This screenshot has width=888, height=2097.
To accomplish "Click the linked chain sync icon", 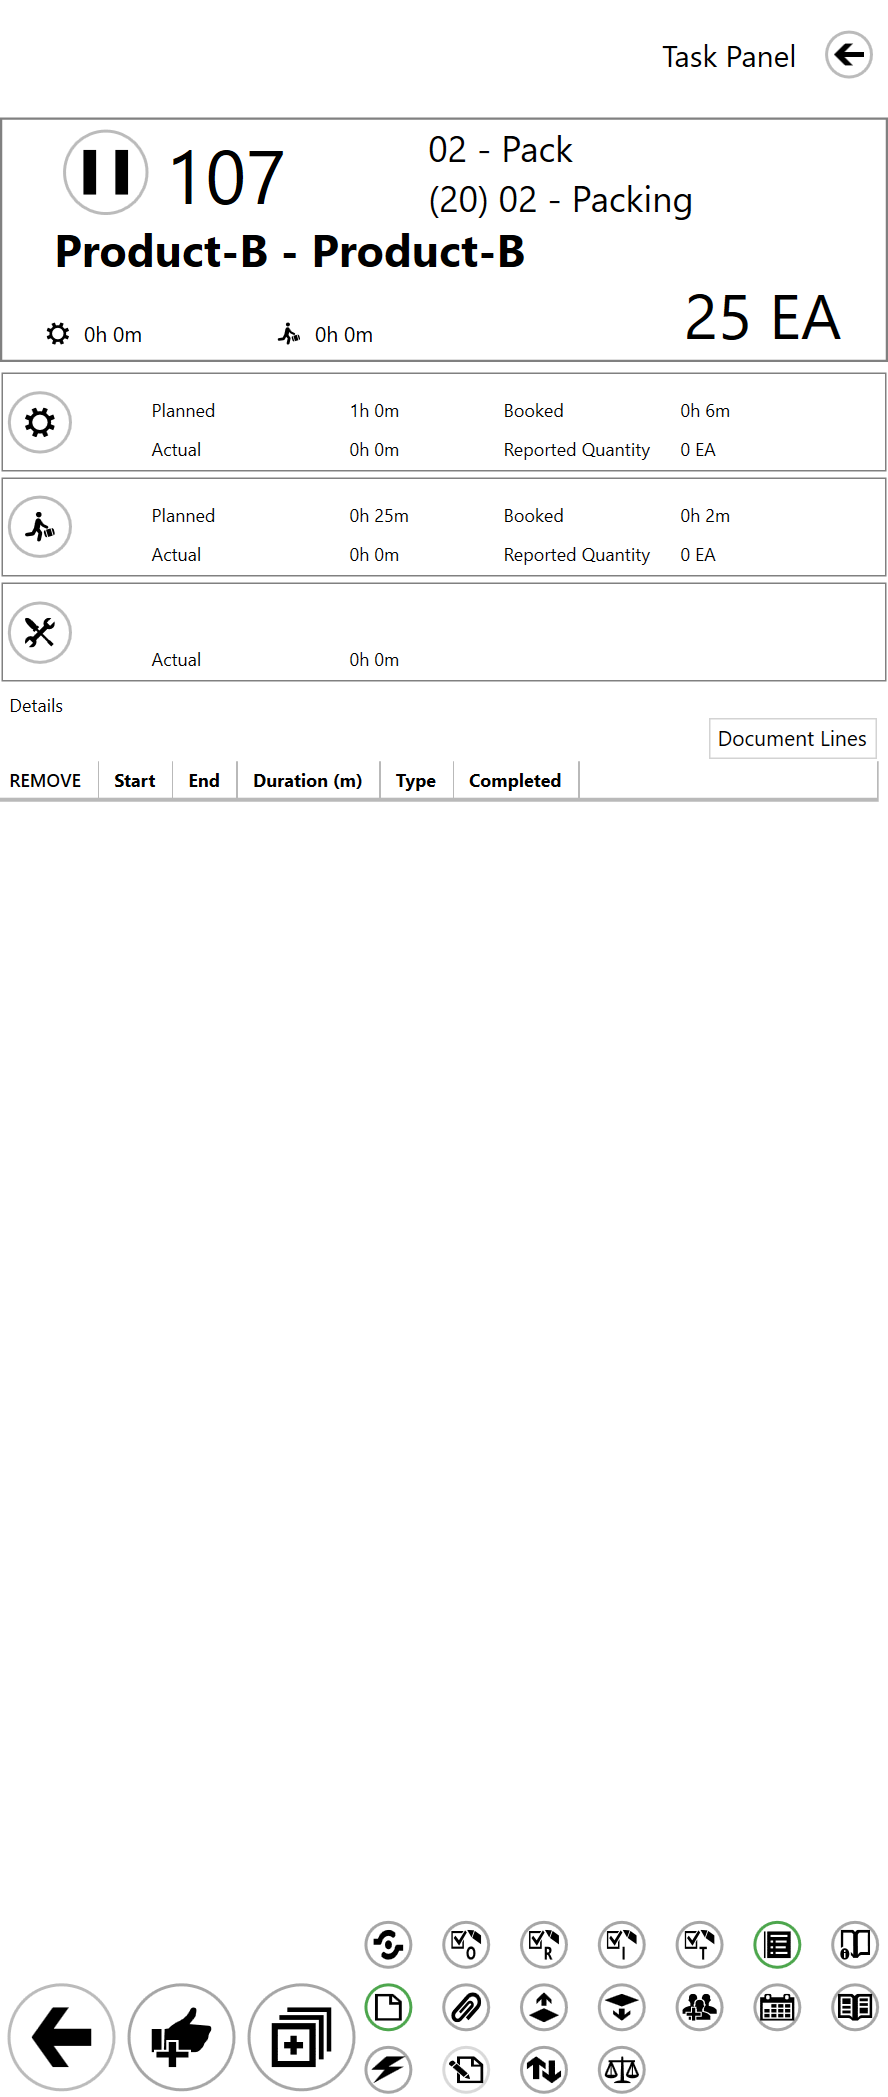I will click(x=389, y=1945).
